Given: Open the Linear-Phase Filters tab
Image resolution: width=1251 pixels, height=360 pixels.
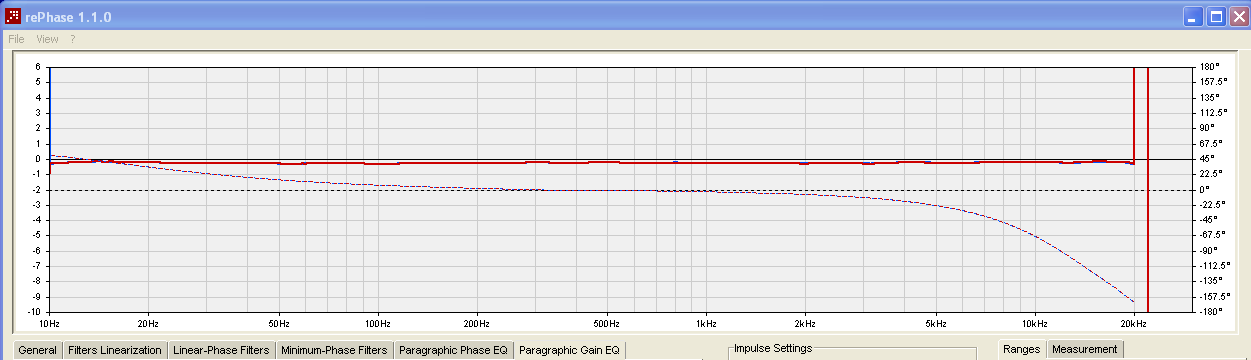Looking at the screenshot, I should pyautogui.click(x=221, y=351).
